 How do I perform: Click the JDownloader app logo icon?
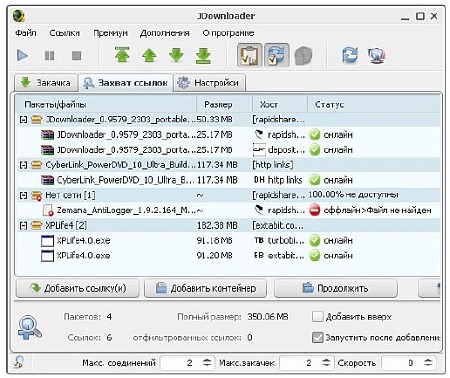click(19, 15)
